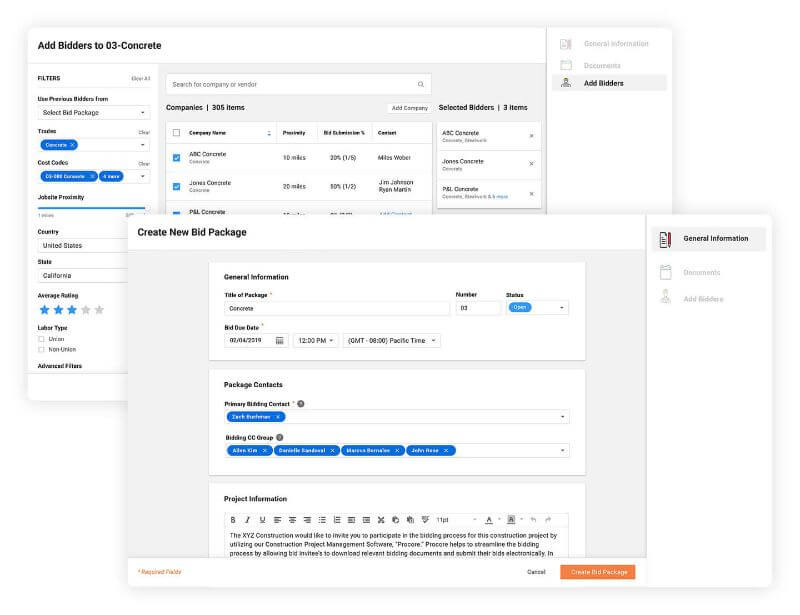
Task: Set average rating to five stars
Action: pos(99,310)
